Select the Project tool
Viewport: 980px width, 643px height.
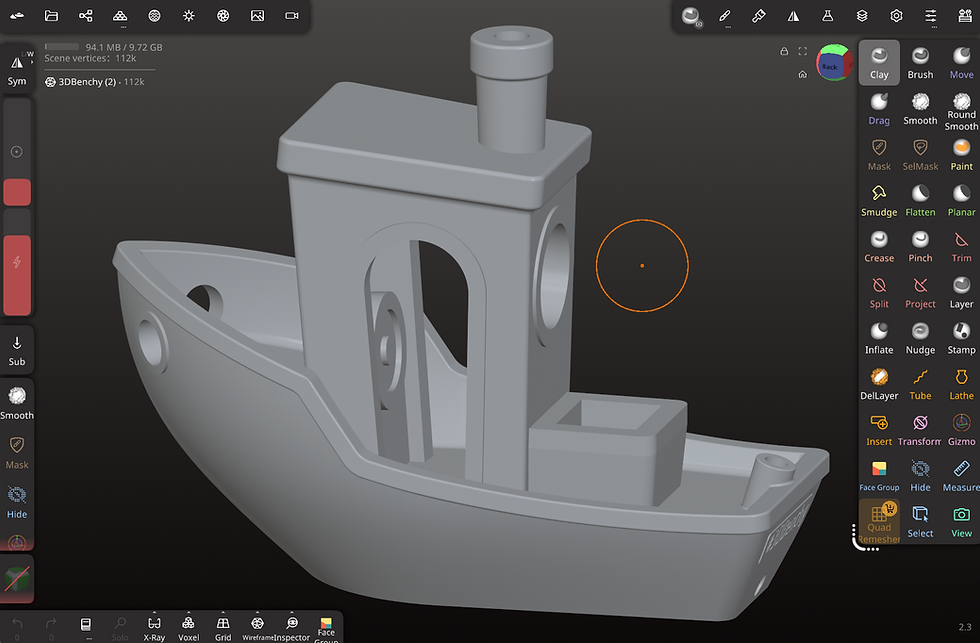click(x=920, y=292)
